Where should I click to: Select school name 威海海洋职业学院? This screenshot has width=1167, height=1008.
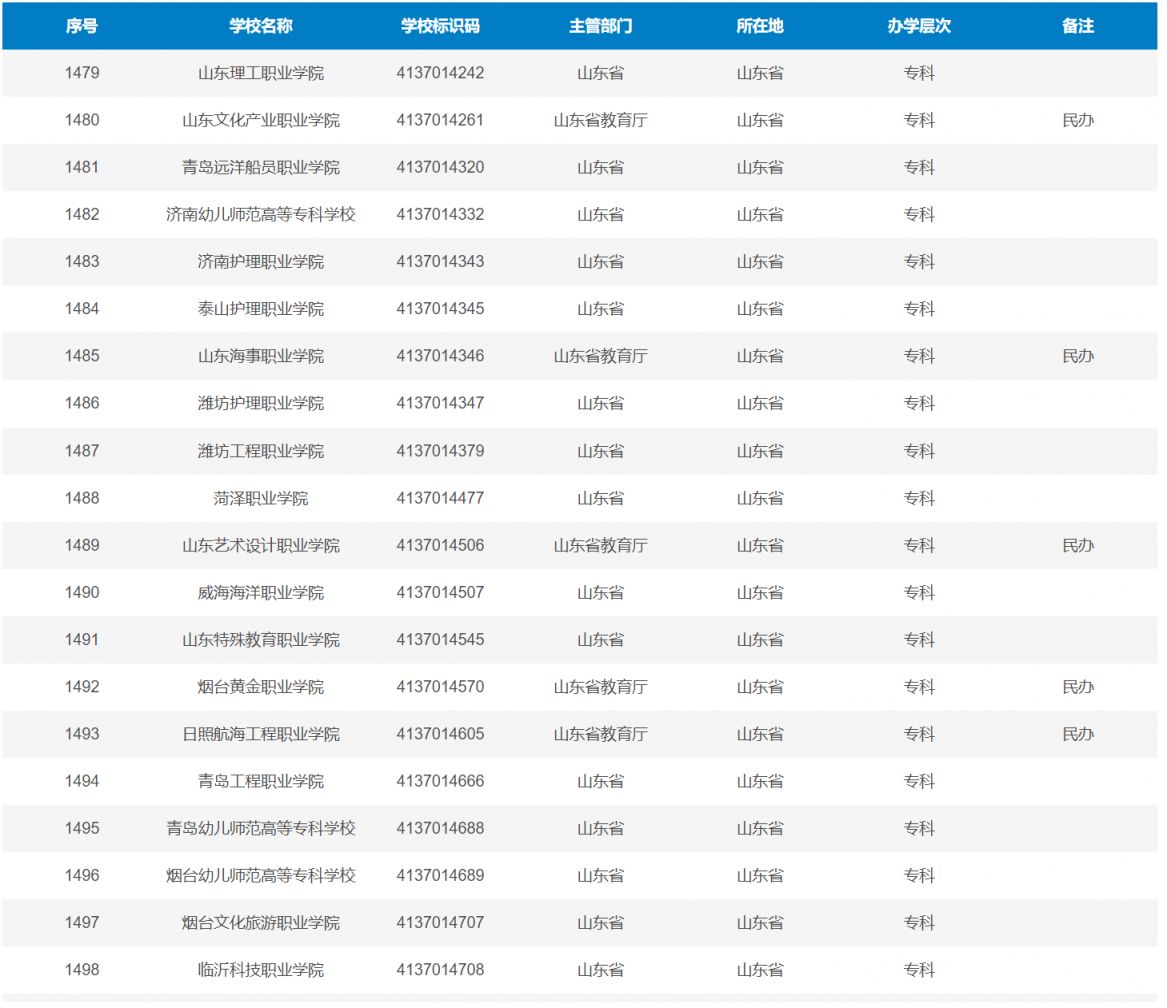[260, 593]
